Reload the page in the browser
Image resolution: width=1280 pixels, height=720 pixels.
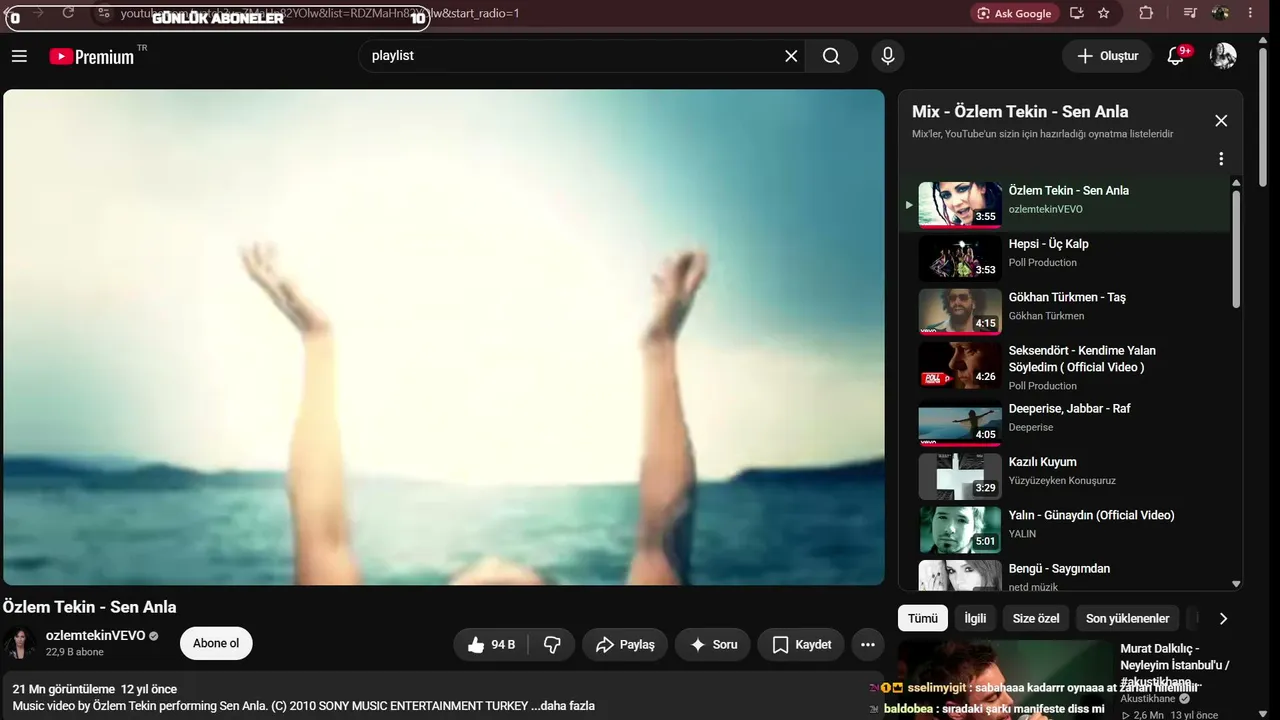pyautogui.click(x=68, y=12)
